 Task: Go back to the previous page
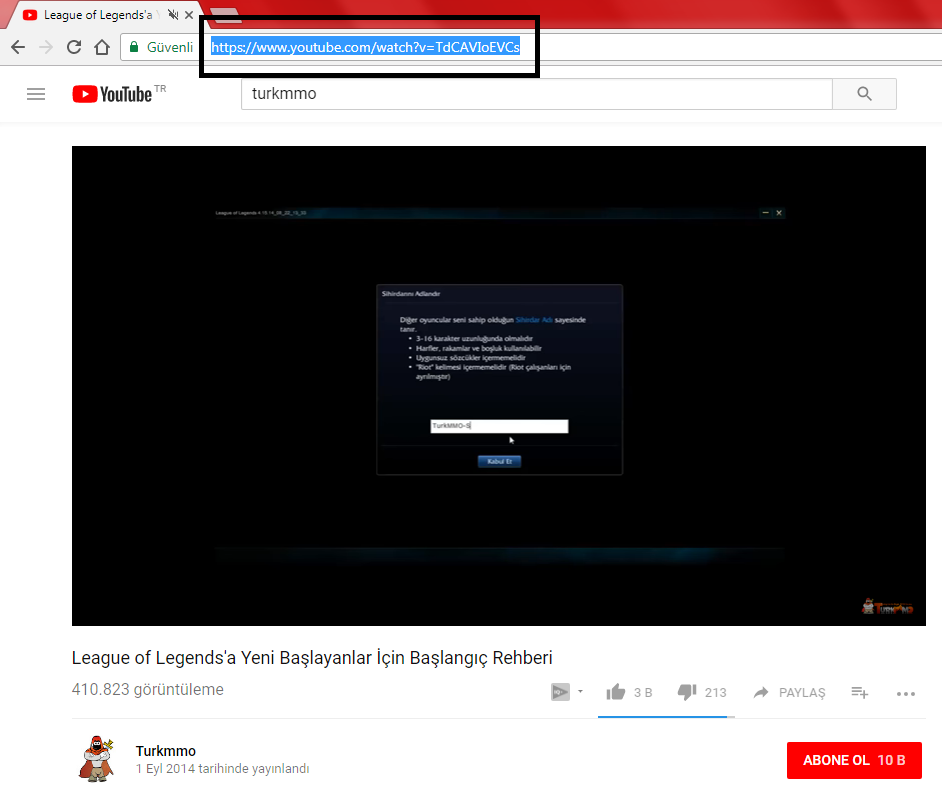(x=18, y=47)
